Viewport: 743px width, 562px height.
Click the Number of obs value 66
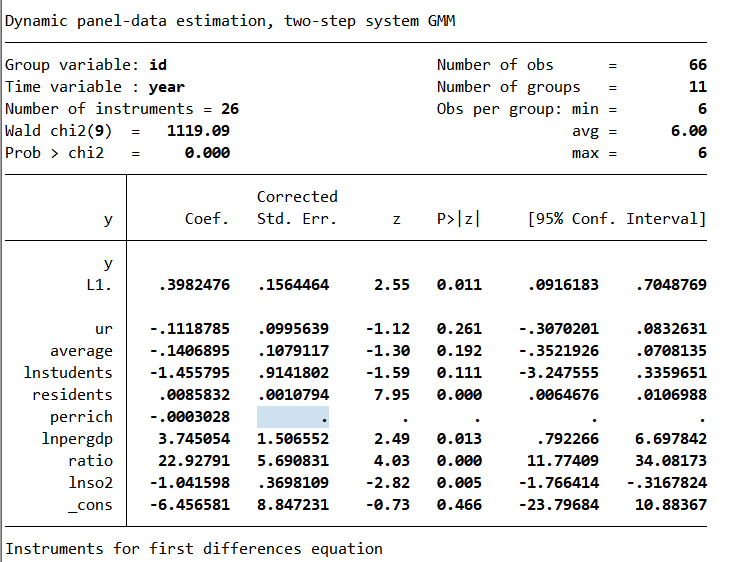point(697,65)
